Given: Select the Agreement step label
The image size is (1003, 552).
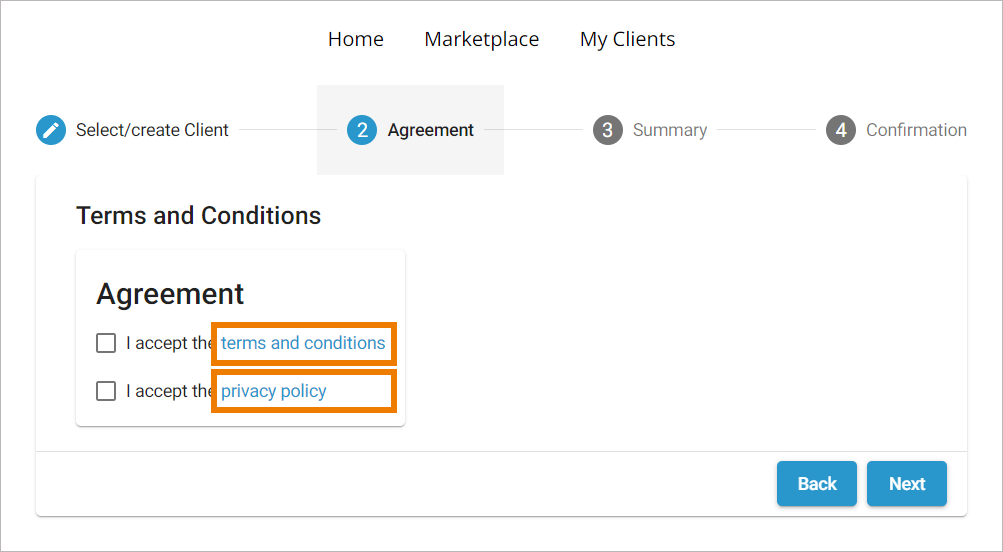Looking at the screenshot, I should [x=431, y=130].
